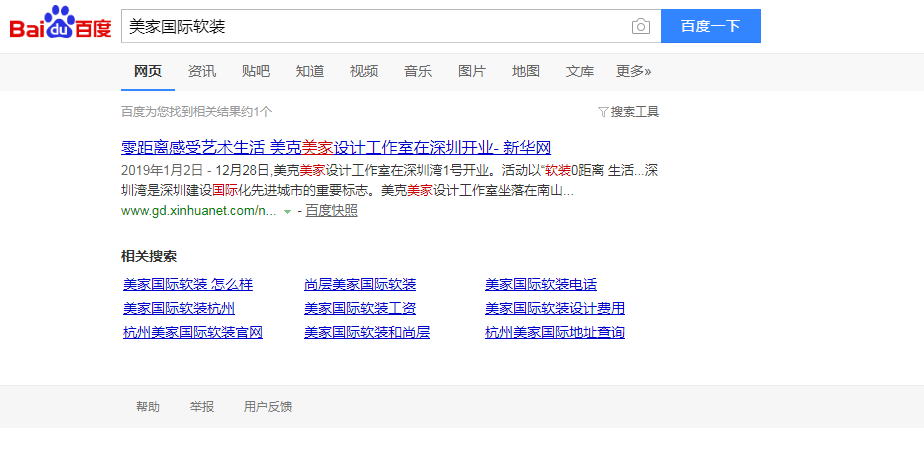Open the 音乐 tab

pyautogui.click(x=418, y=72)
